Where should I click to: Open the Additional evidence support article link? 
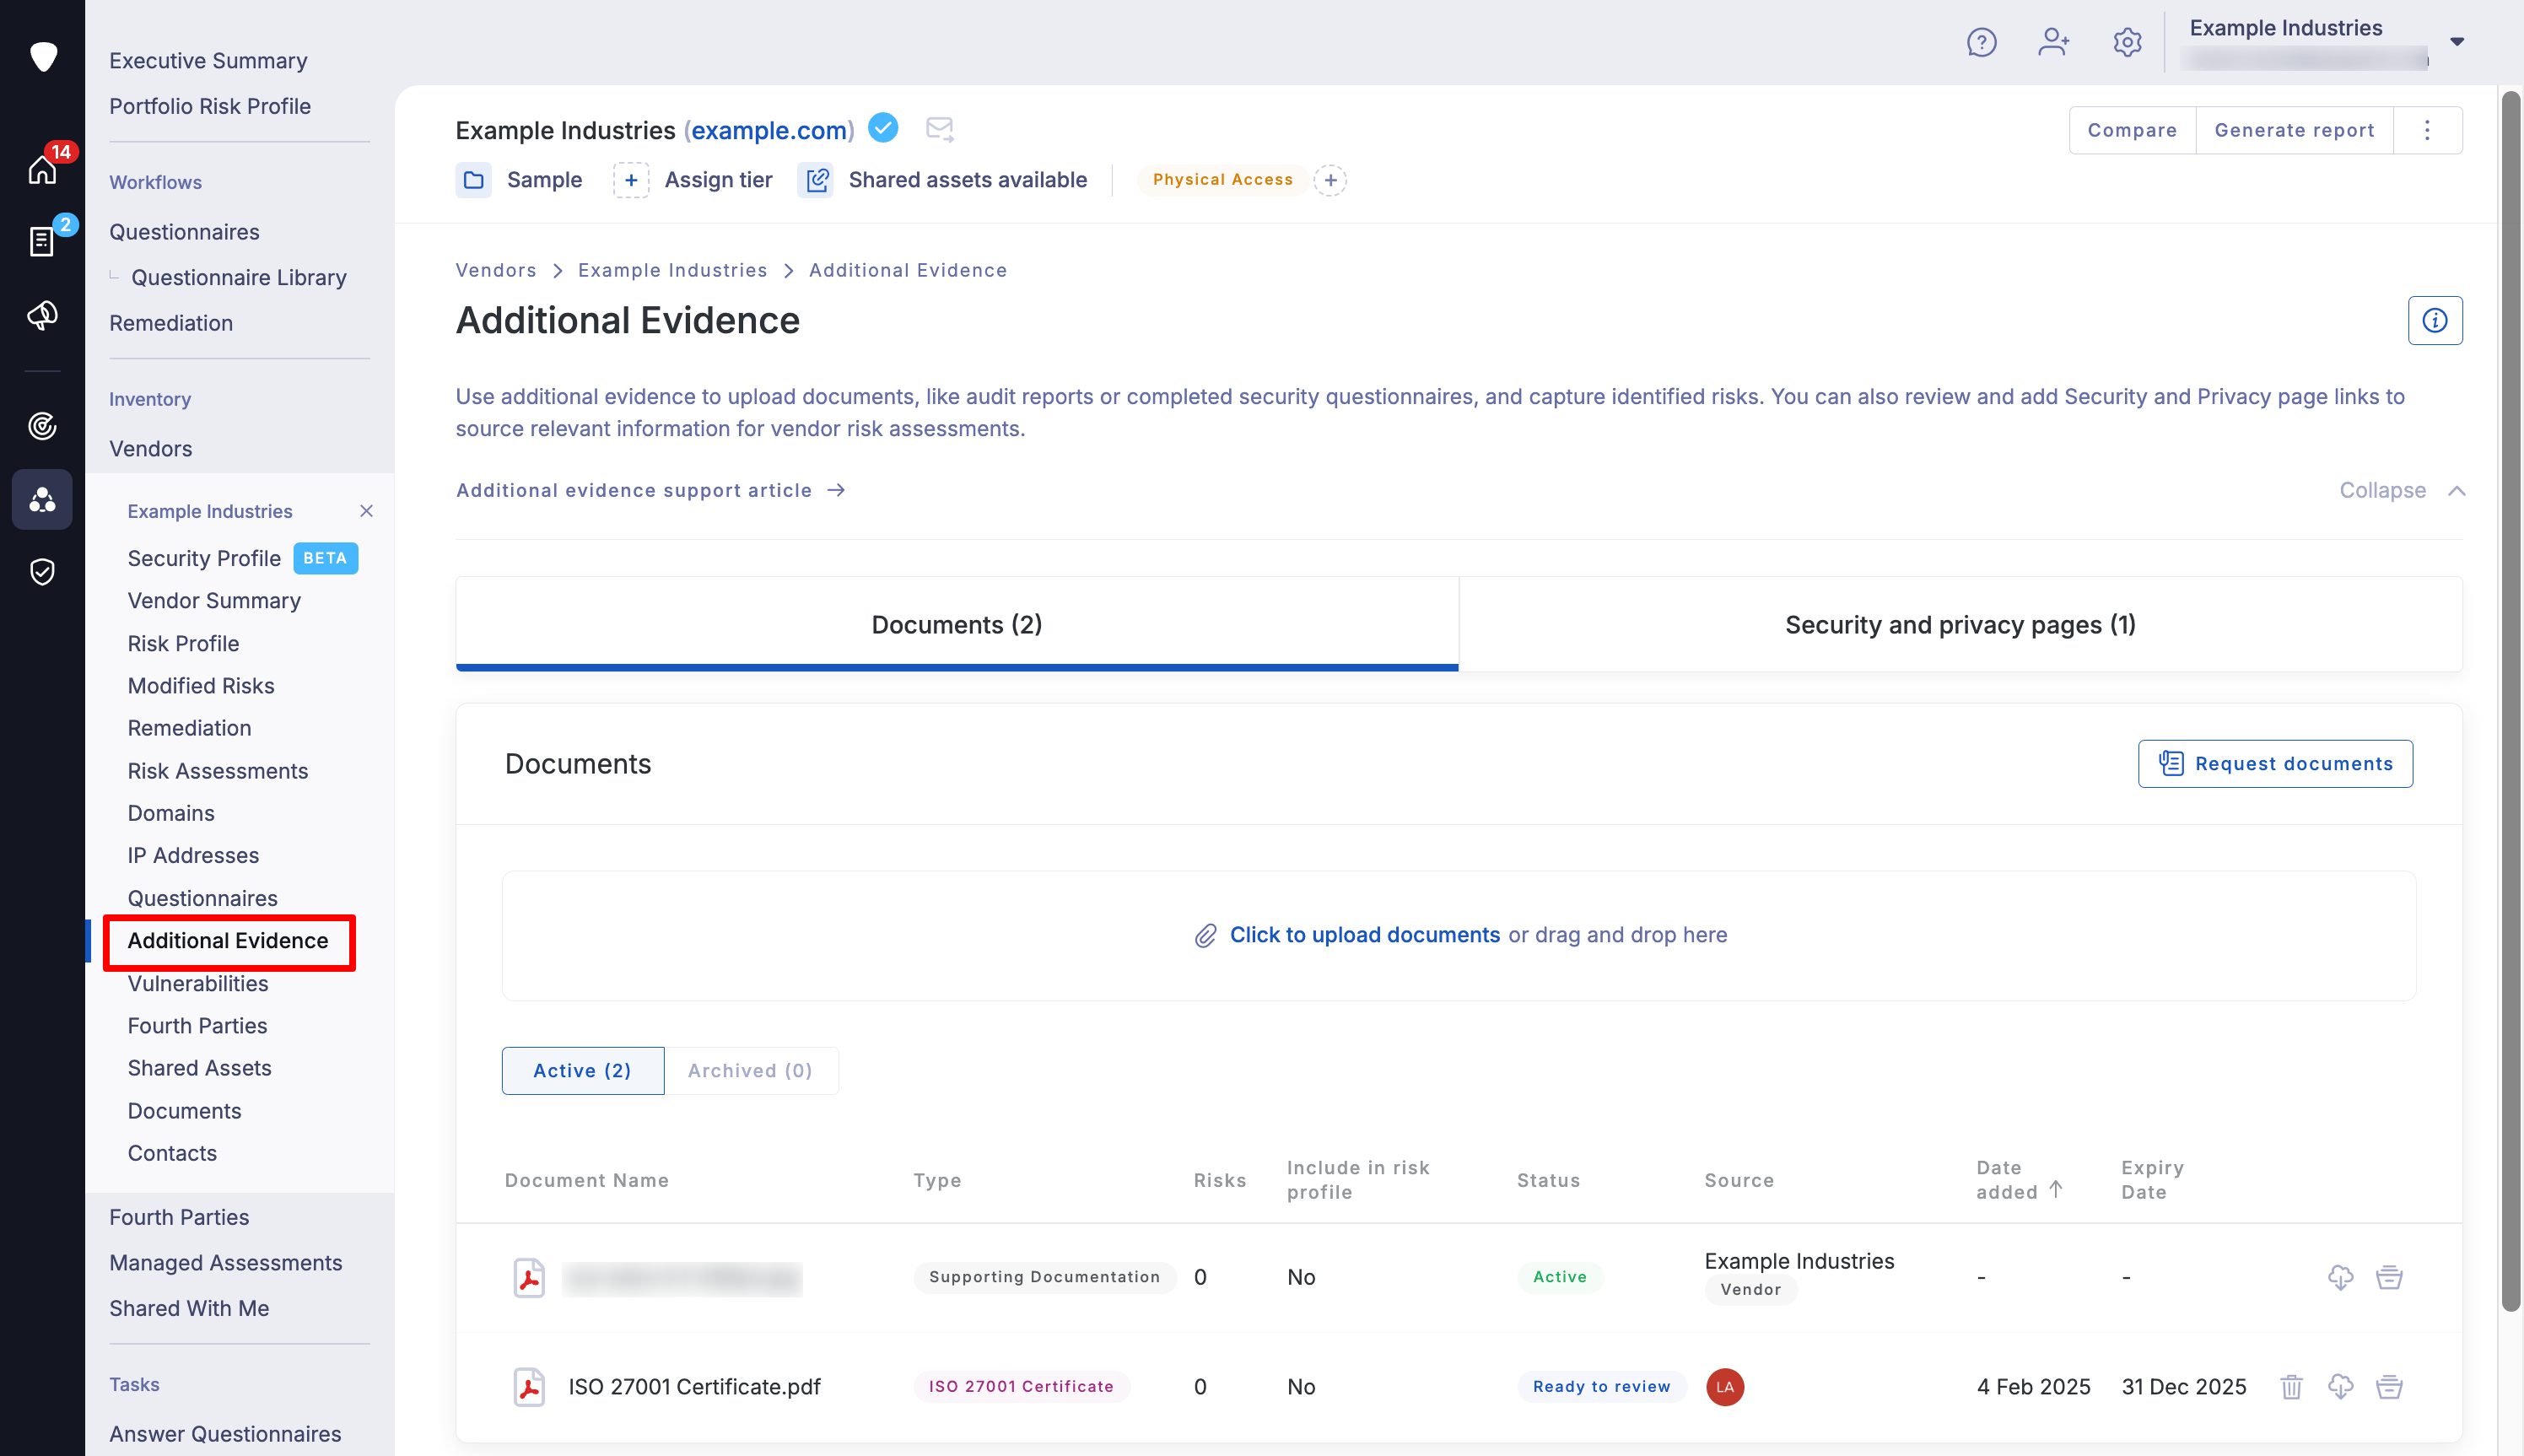pos(651,490)
